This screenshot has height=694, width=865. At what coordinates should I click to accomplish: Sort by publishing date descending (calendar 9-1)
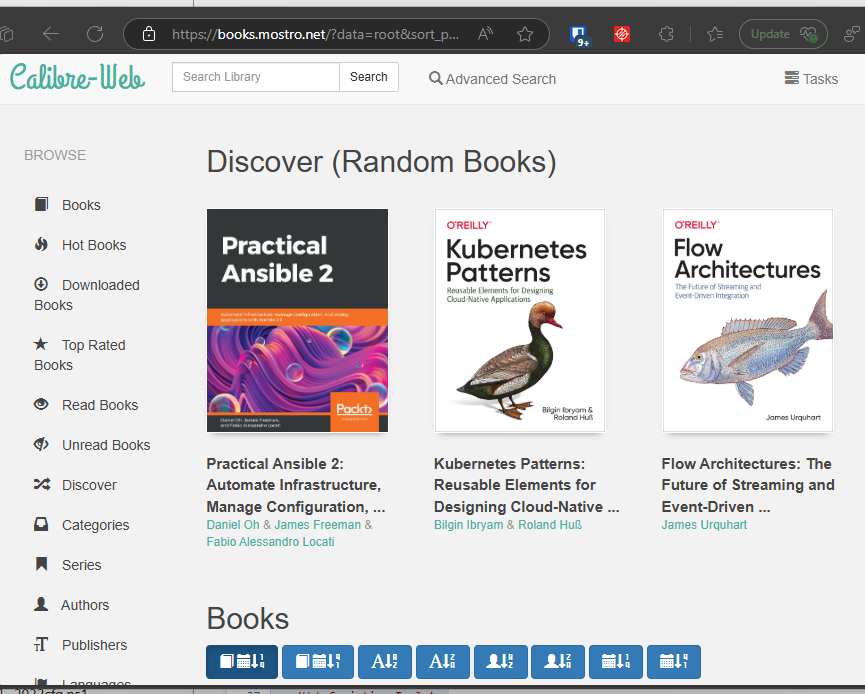coord(674,661)
